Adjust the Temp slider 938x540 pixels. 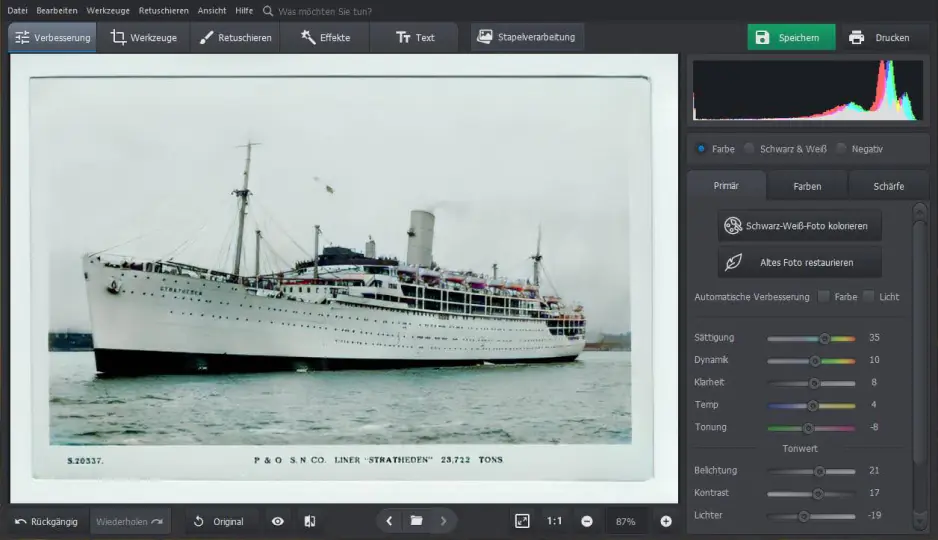click(x=811, y=405)
